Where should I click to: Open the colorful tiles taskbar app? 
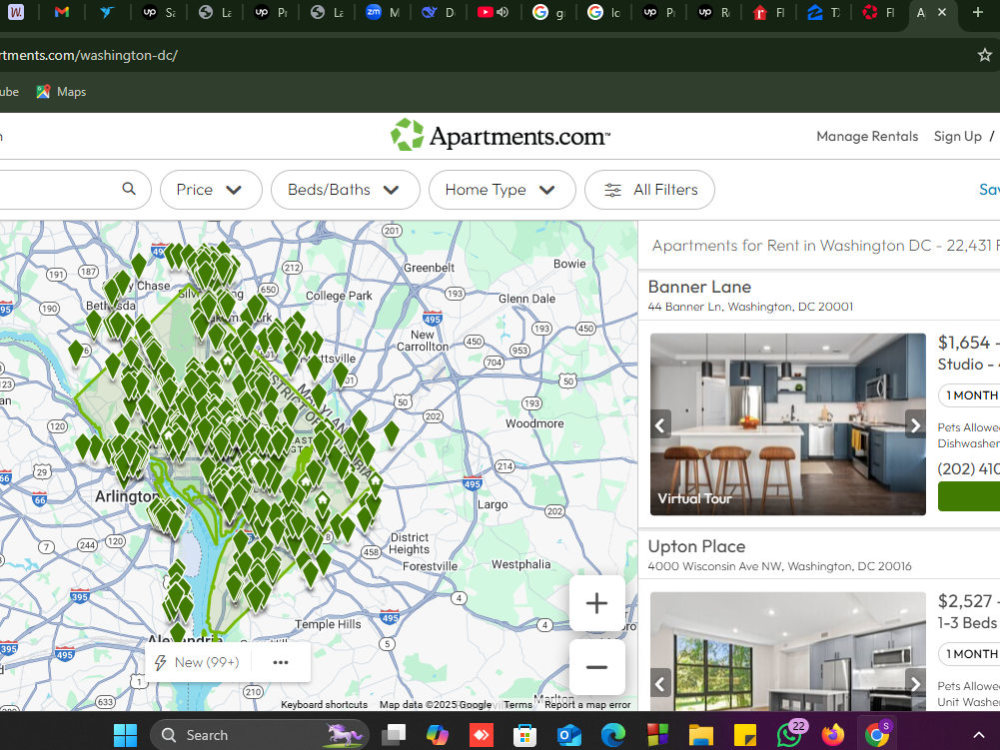click(x=657, y=735)
